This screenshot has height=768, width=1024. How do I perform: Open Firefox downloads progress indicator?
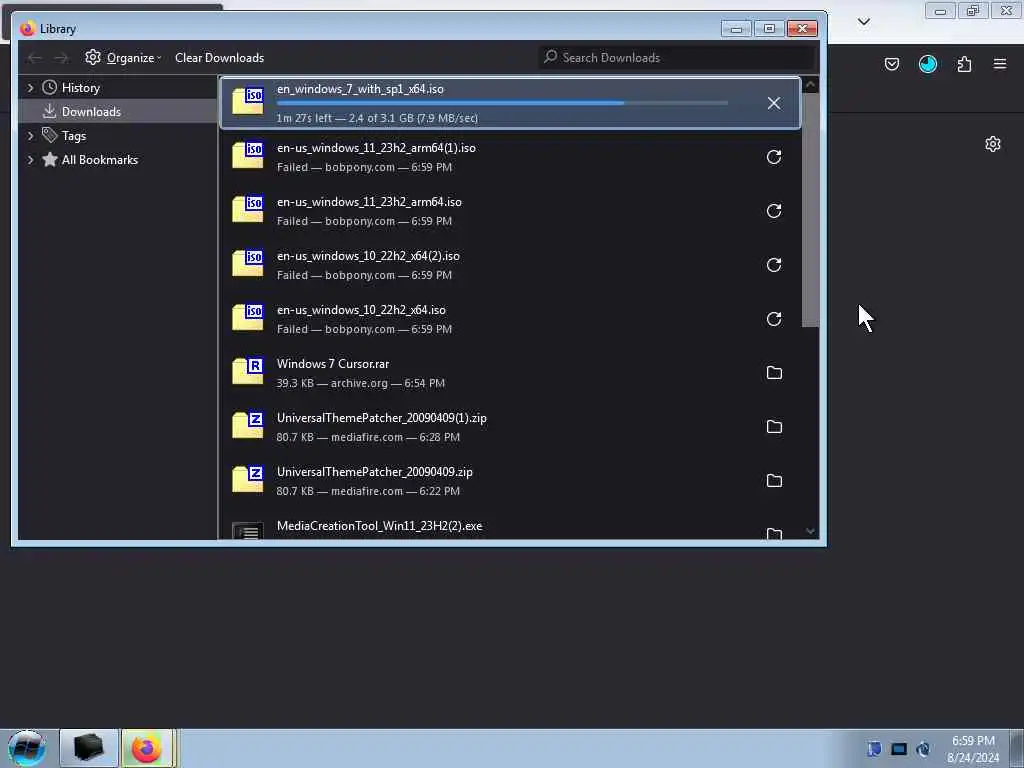(x=928, y=64)
